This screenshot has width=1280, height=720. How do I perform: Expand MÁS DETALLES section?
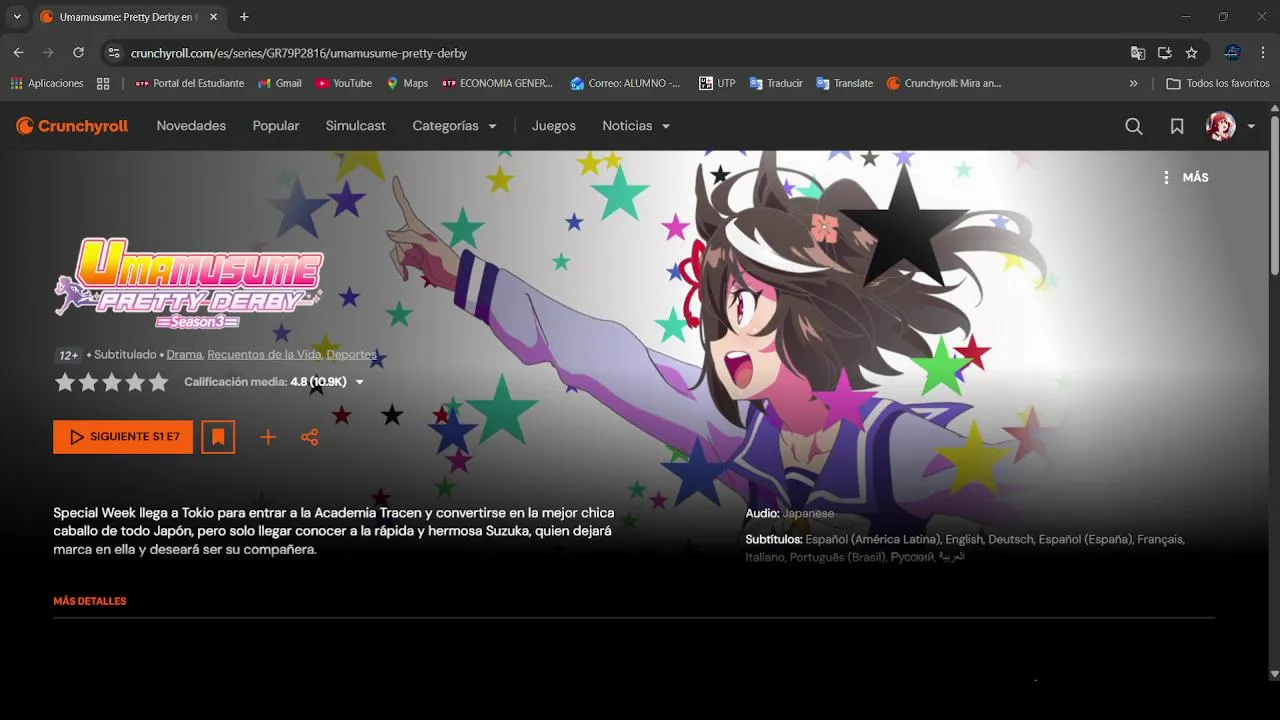pos(90,601)
